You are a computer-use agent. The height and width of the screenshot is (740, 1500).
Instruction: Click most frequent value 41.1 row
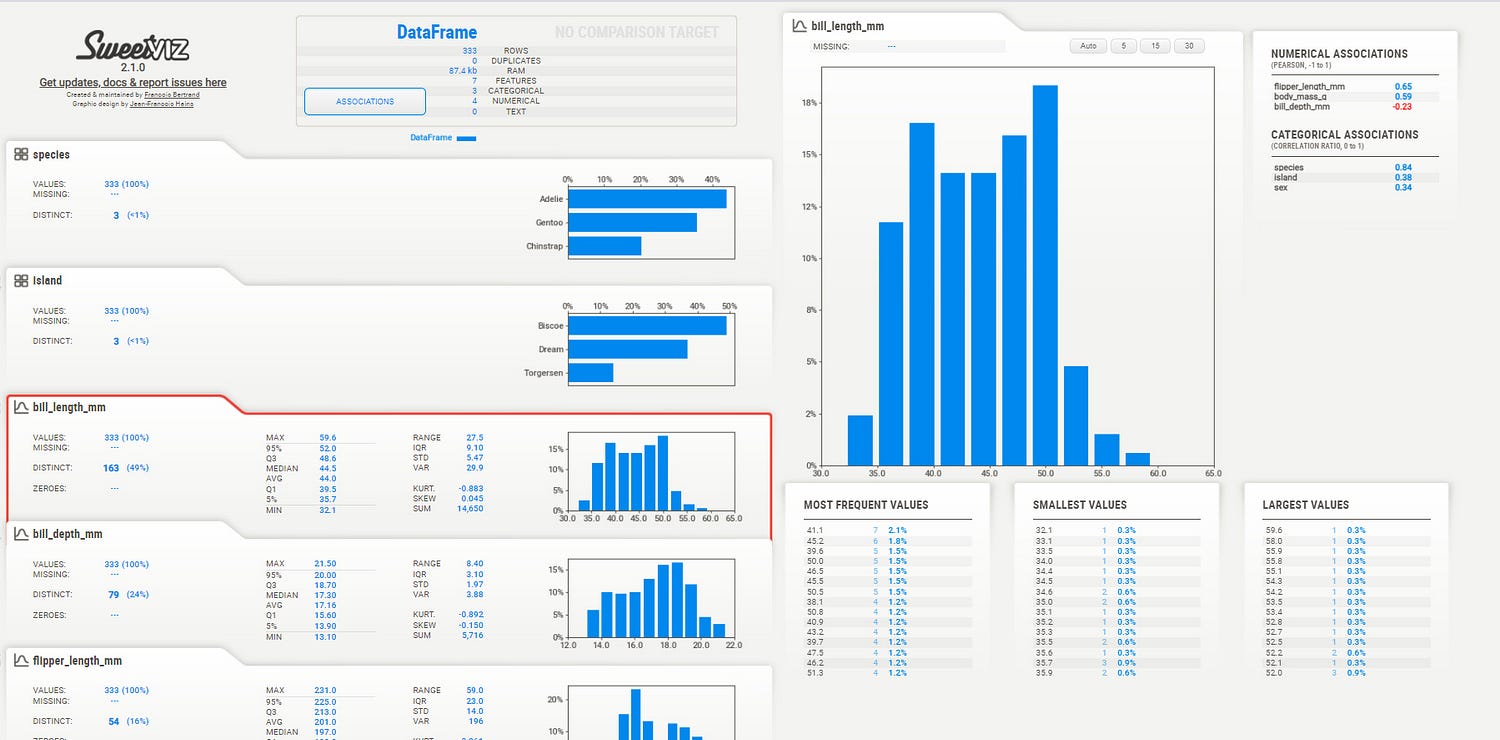(x=888, y=530)
